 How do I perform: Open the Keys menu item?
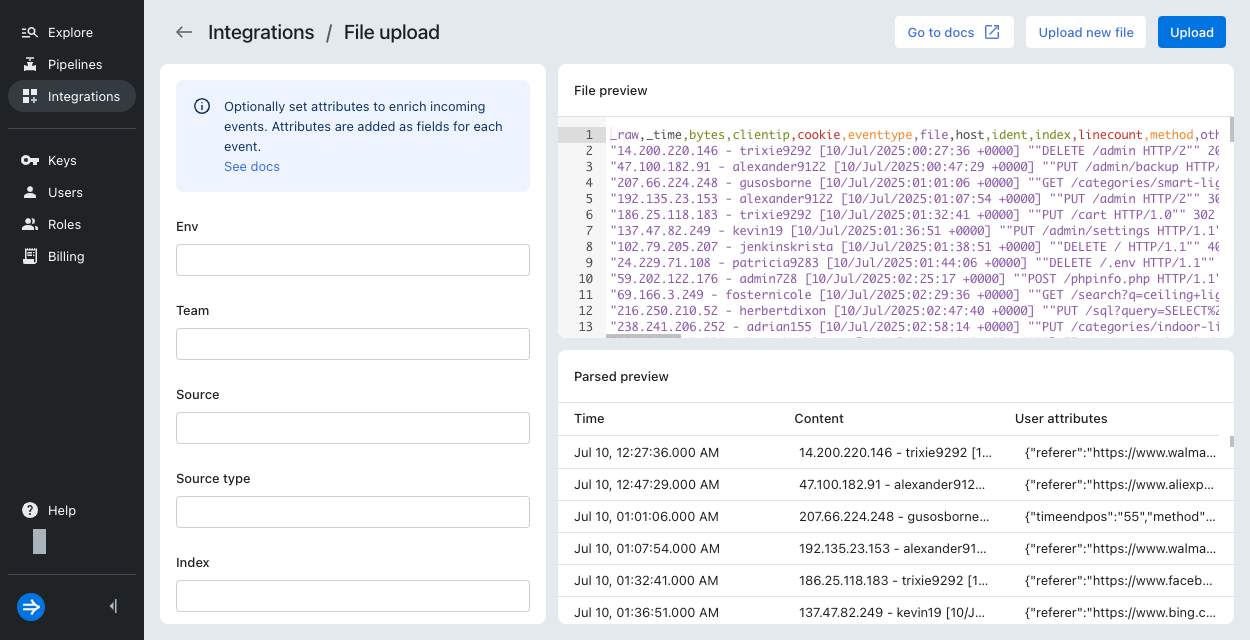click(x=72, y=160)
